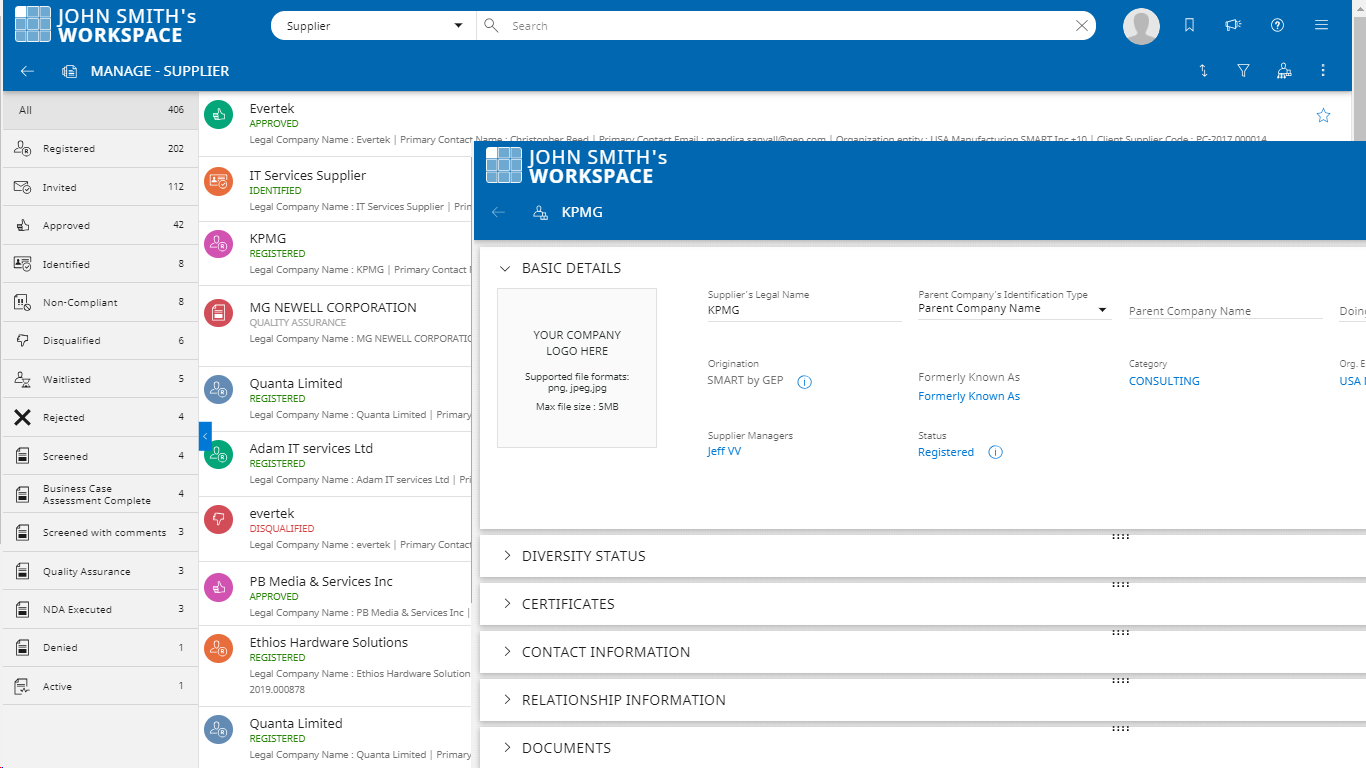The width and height of the screenshot is (1366, 768).
Task: Click the Formerly Known As link
Action: click(969, 396)
